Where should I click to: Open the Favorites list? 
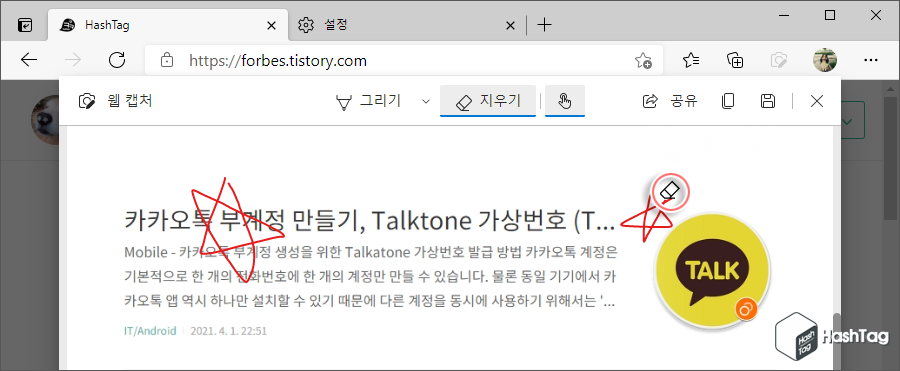click(x=691, y=60)
